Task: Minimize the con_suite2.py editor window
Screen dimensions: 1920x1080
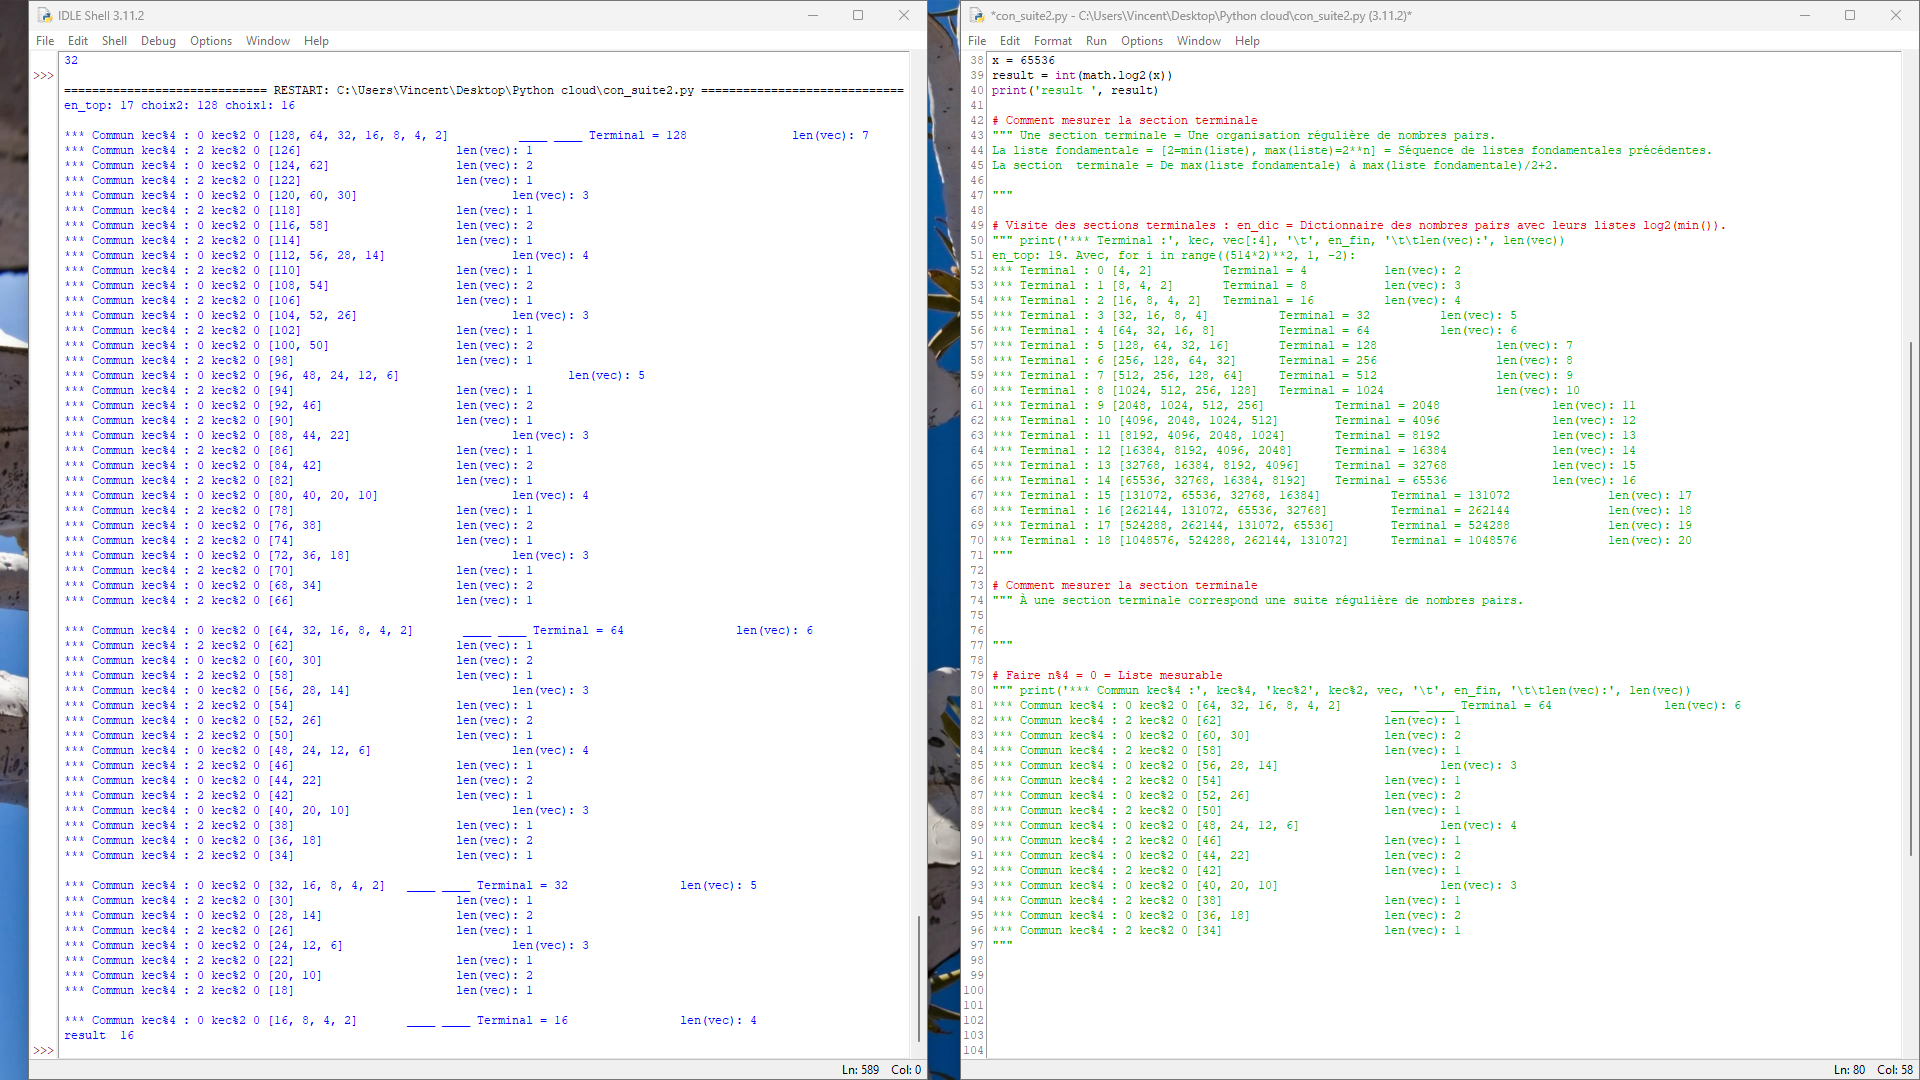Action: [x=1805, y=15]
